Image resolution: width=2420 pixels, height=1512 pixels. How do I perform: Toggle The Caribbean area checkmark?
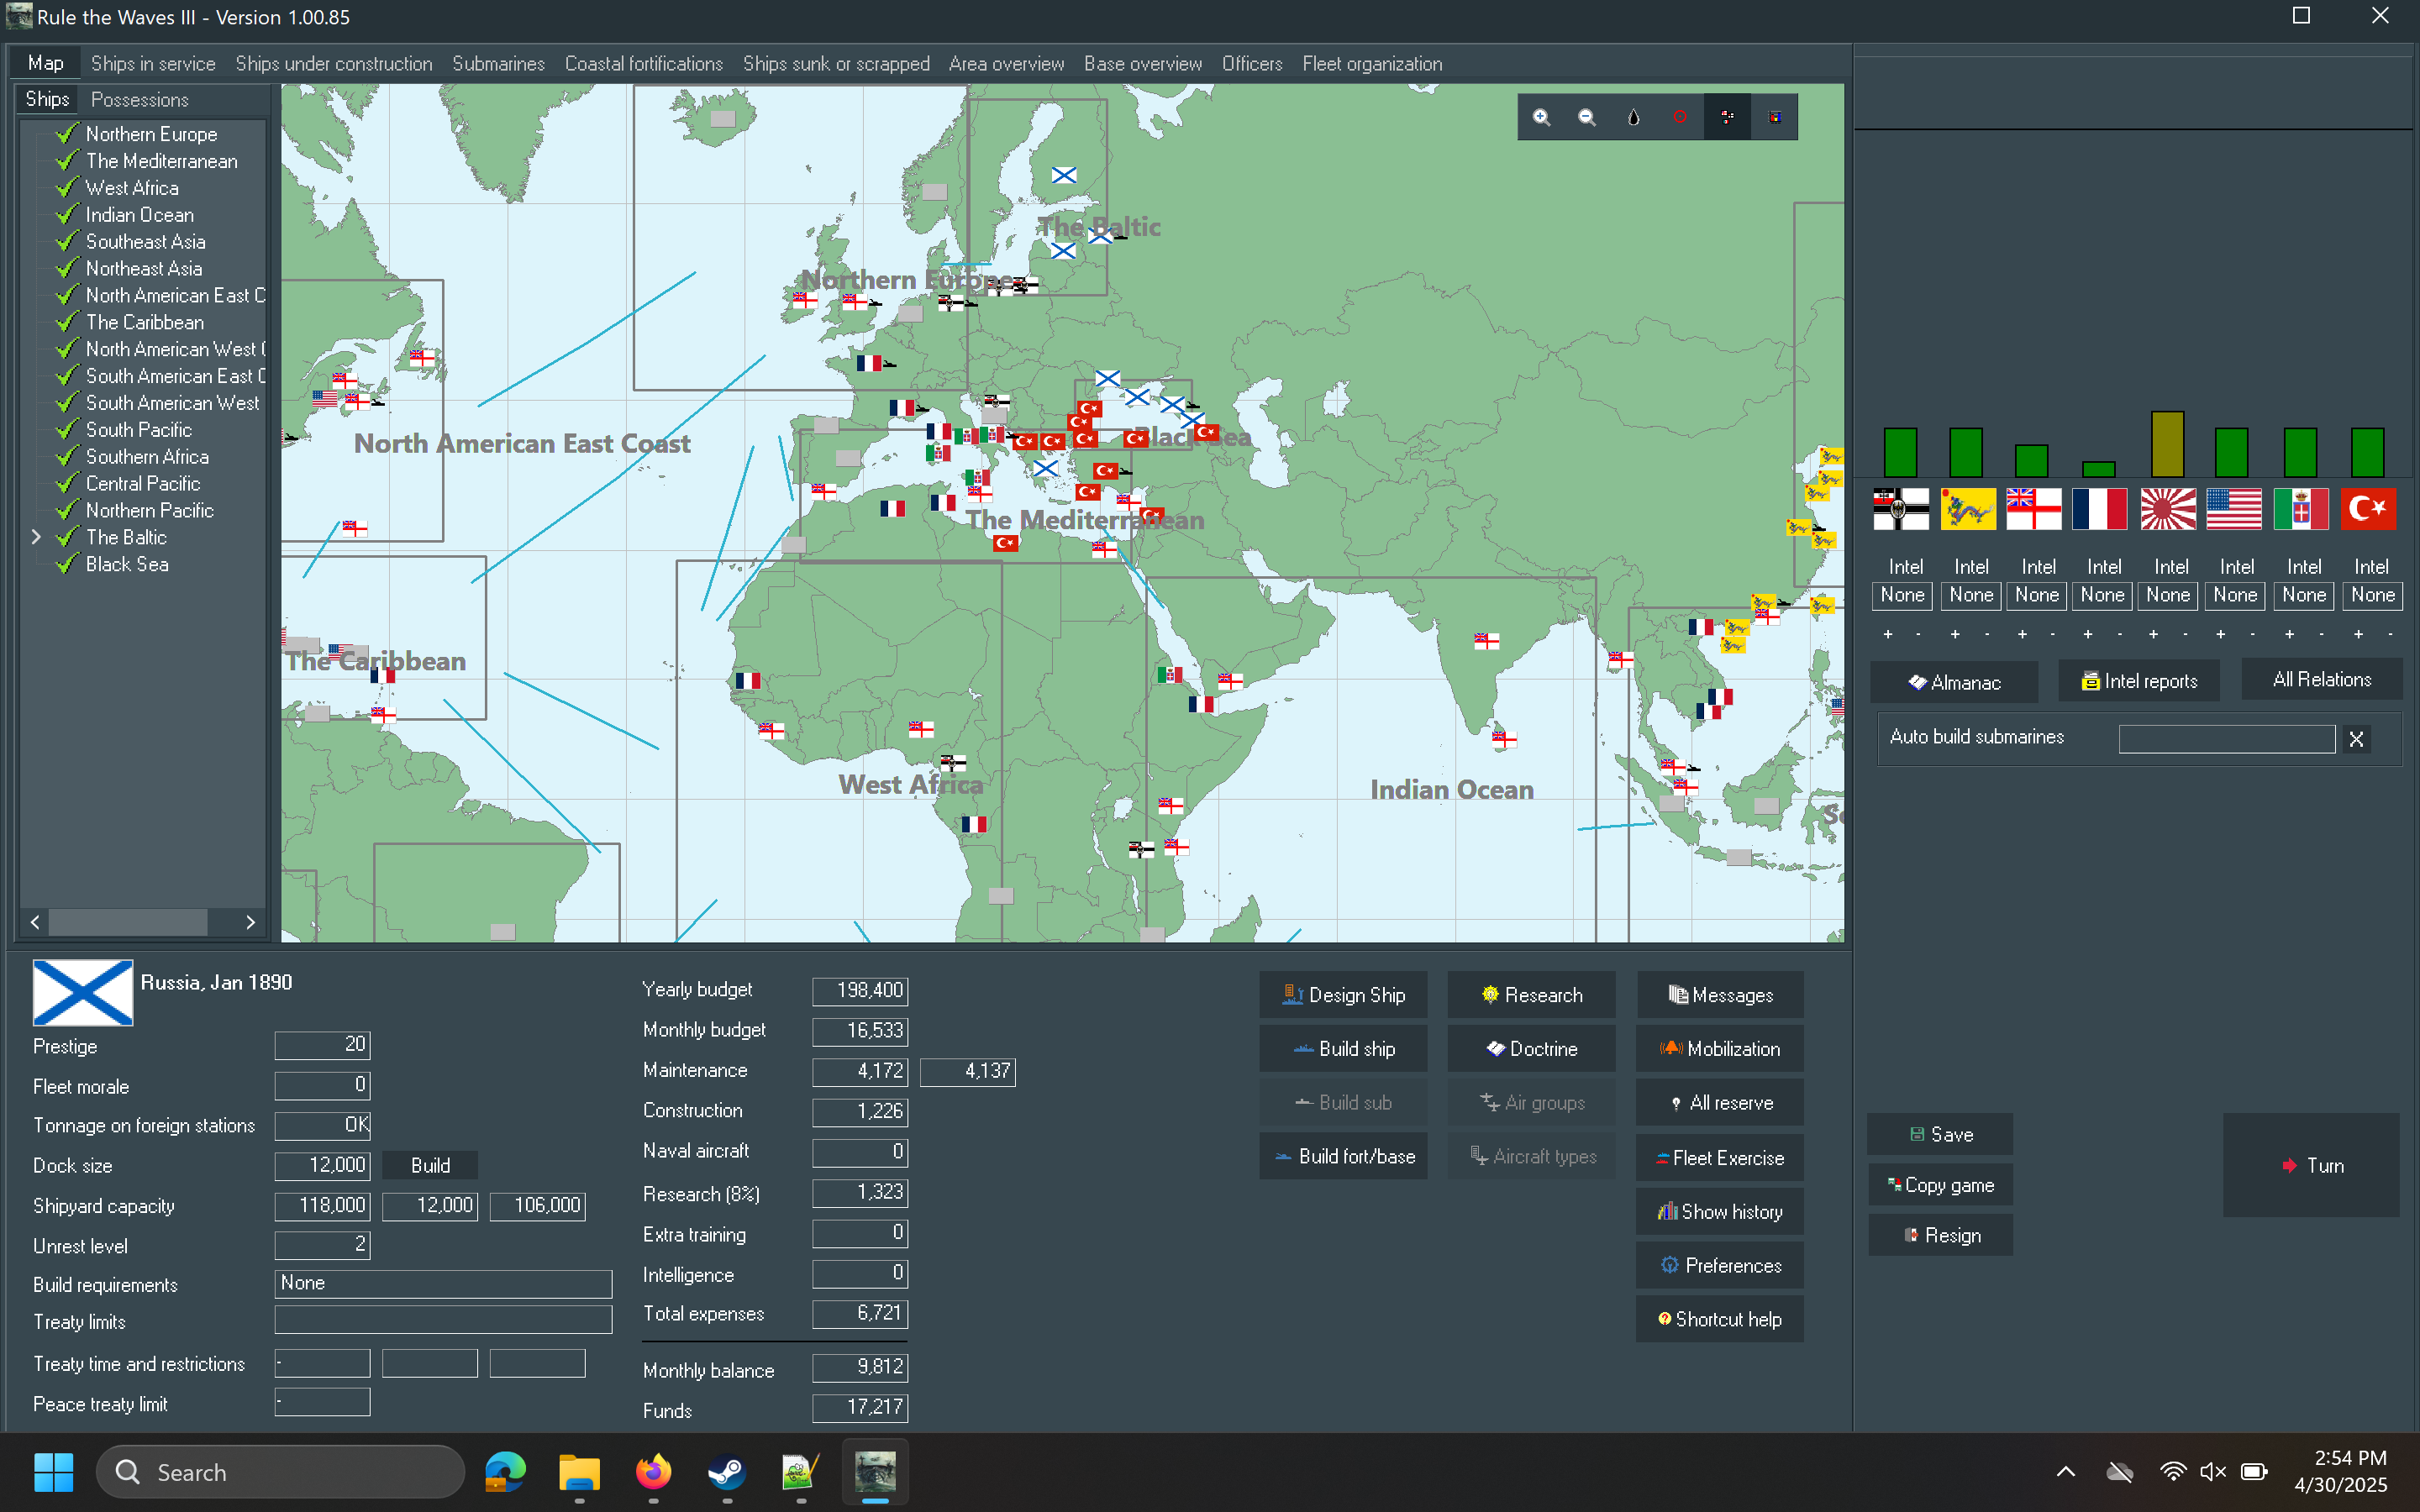(67, 322)
